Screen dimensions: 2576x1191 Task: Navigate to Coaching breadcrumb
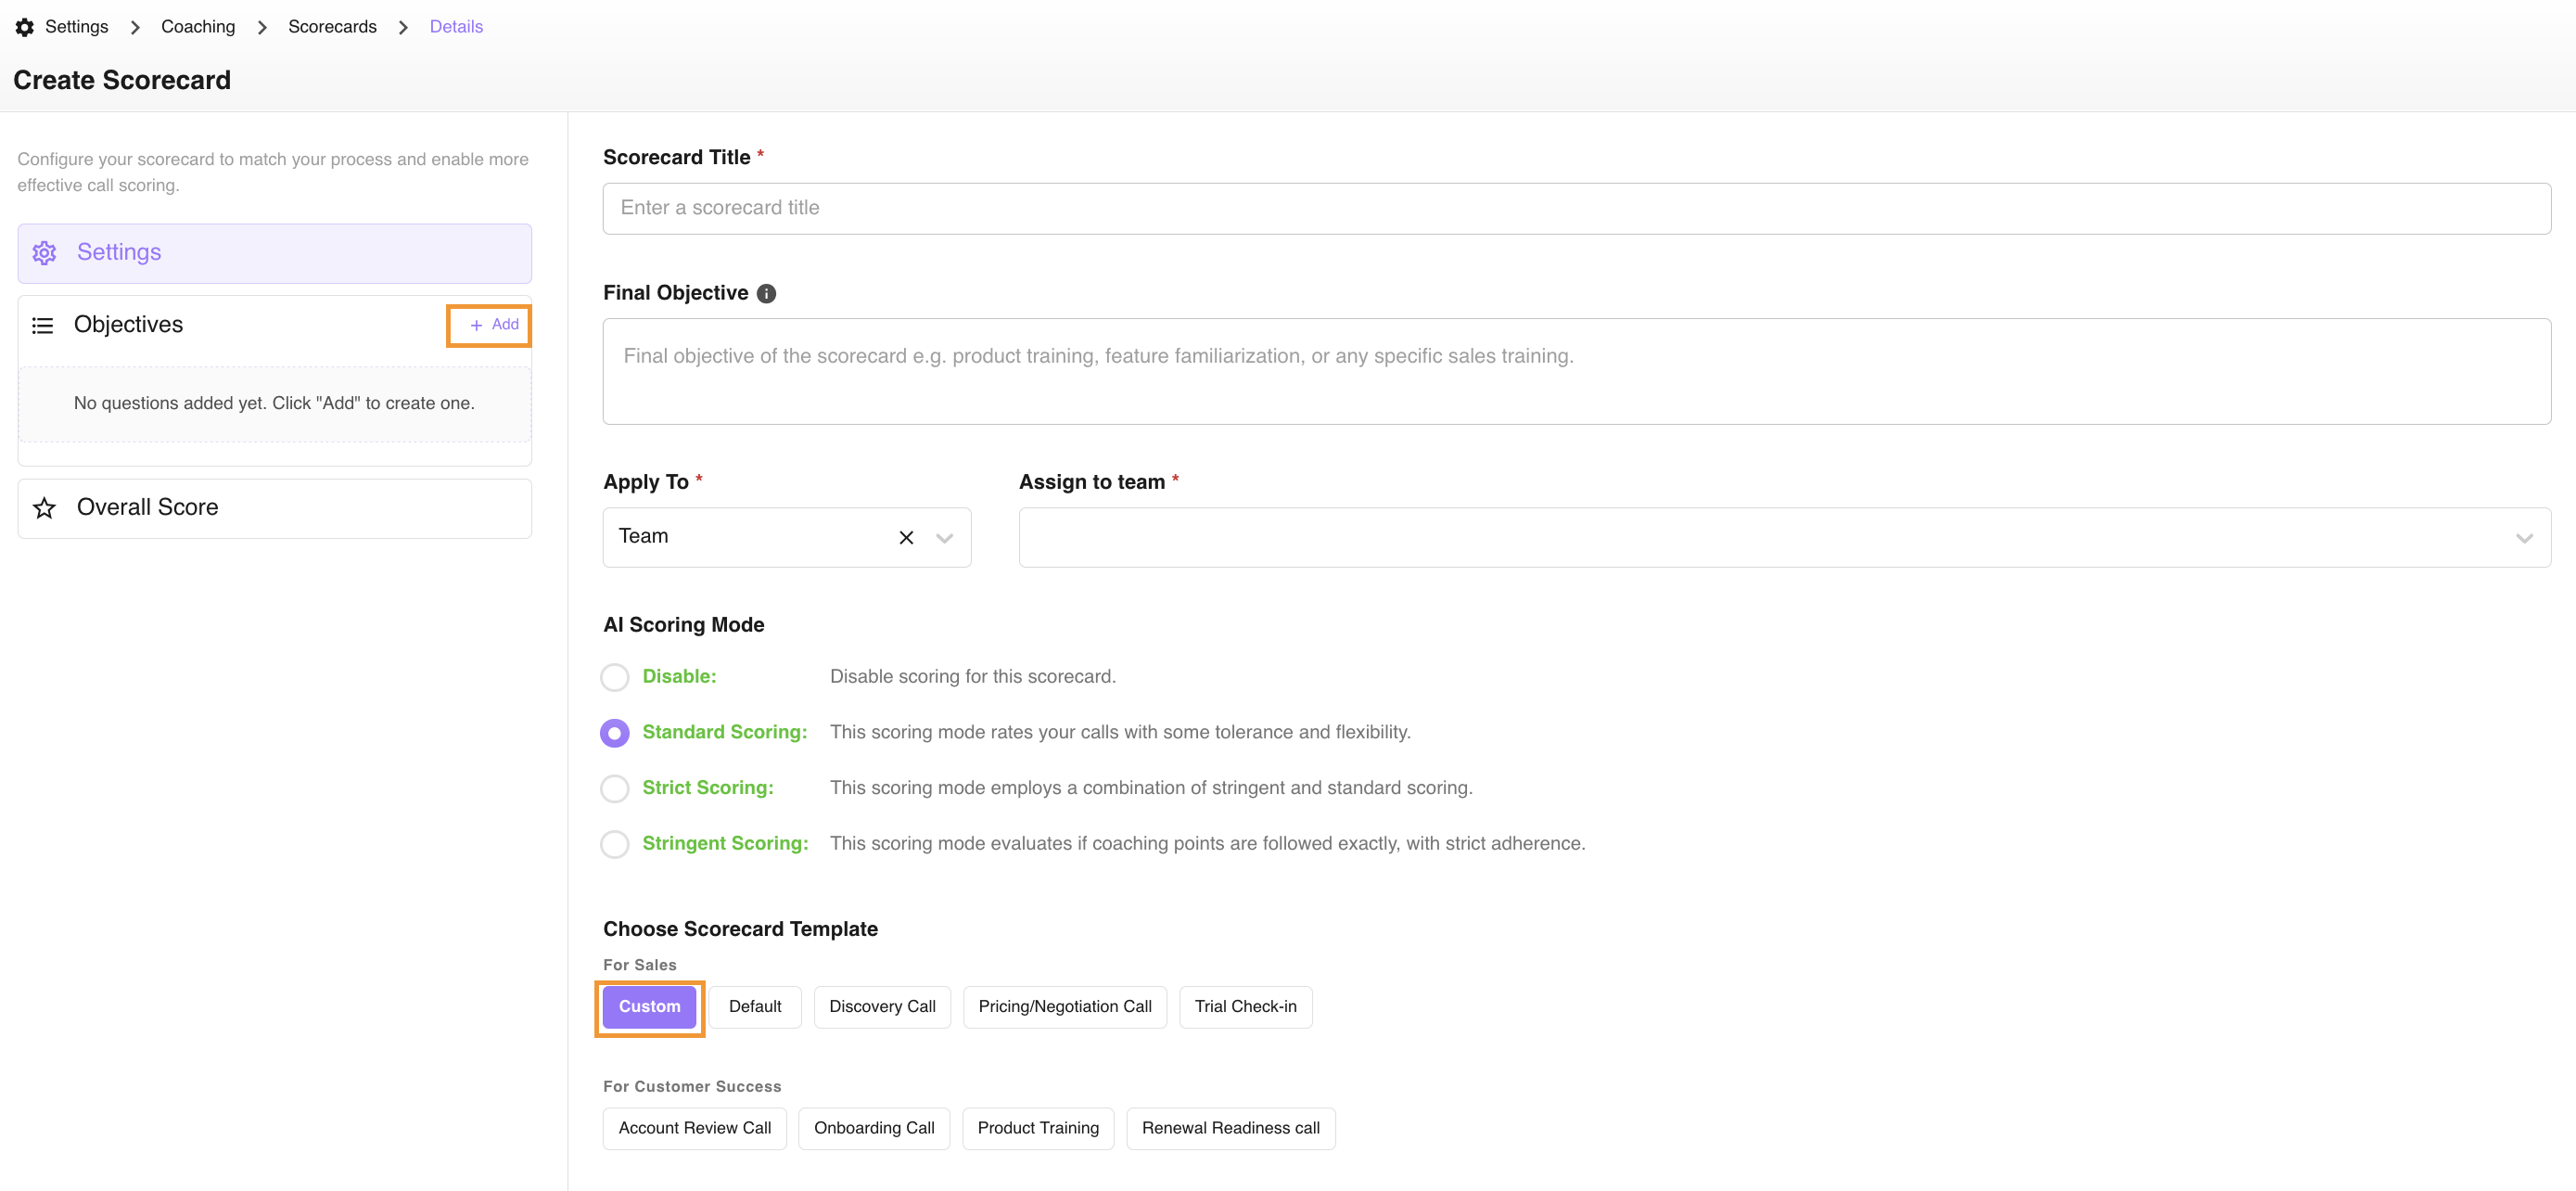[198, 27]
